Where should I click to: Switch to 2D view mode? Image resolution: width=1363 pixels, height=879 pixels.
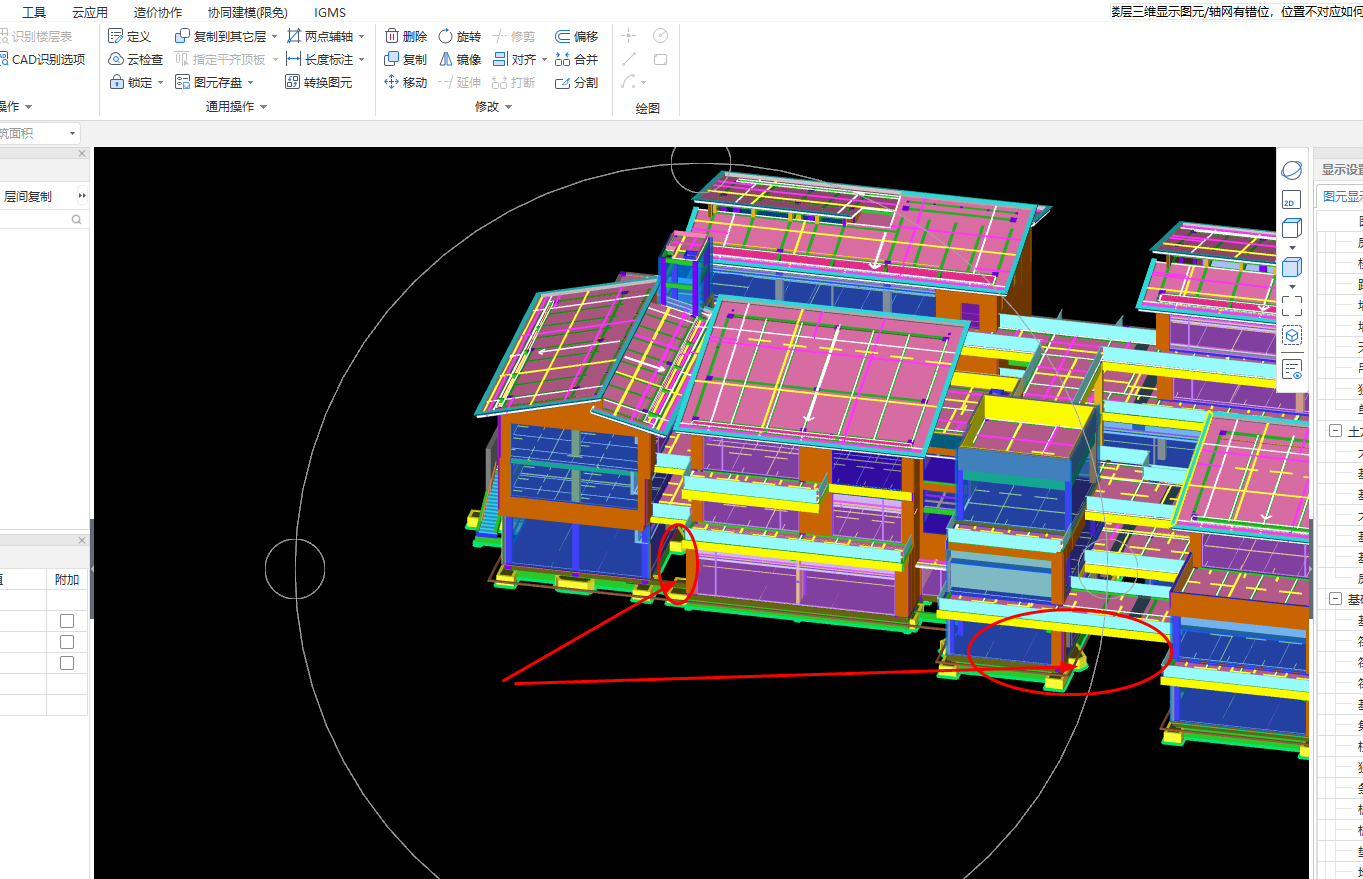(1292, 200)
